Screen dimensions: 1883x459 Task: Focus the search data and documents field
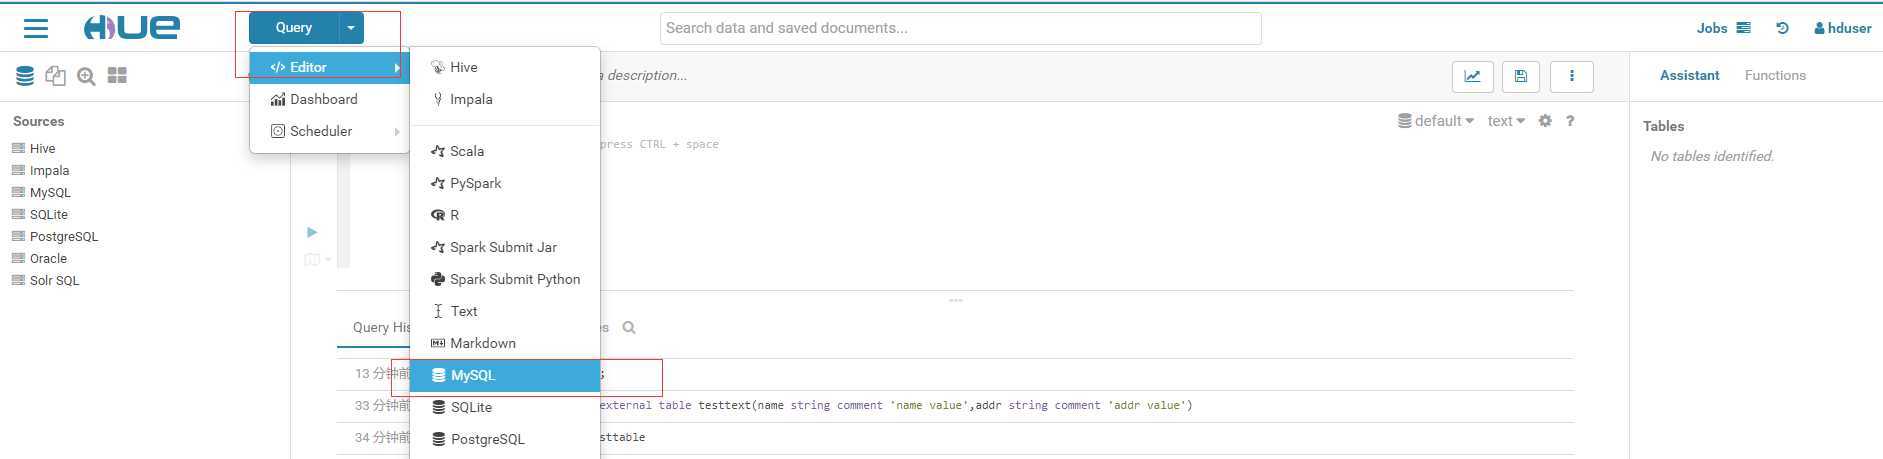[x=960, y=28]
